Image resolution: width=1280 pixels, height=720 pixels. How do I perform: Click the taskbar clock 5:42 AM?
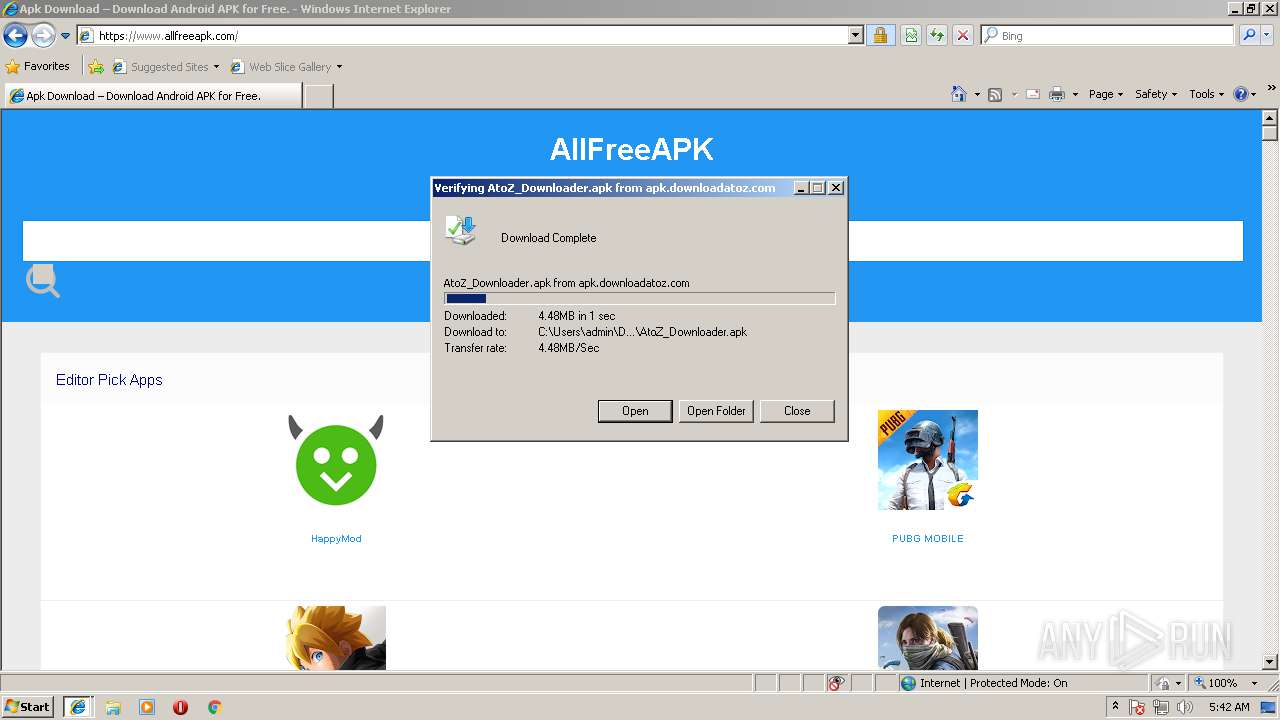pyautogui.click(x=1229, y=707)
